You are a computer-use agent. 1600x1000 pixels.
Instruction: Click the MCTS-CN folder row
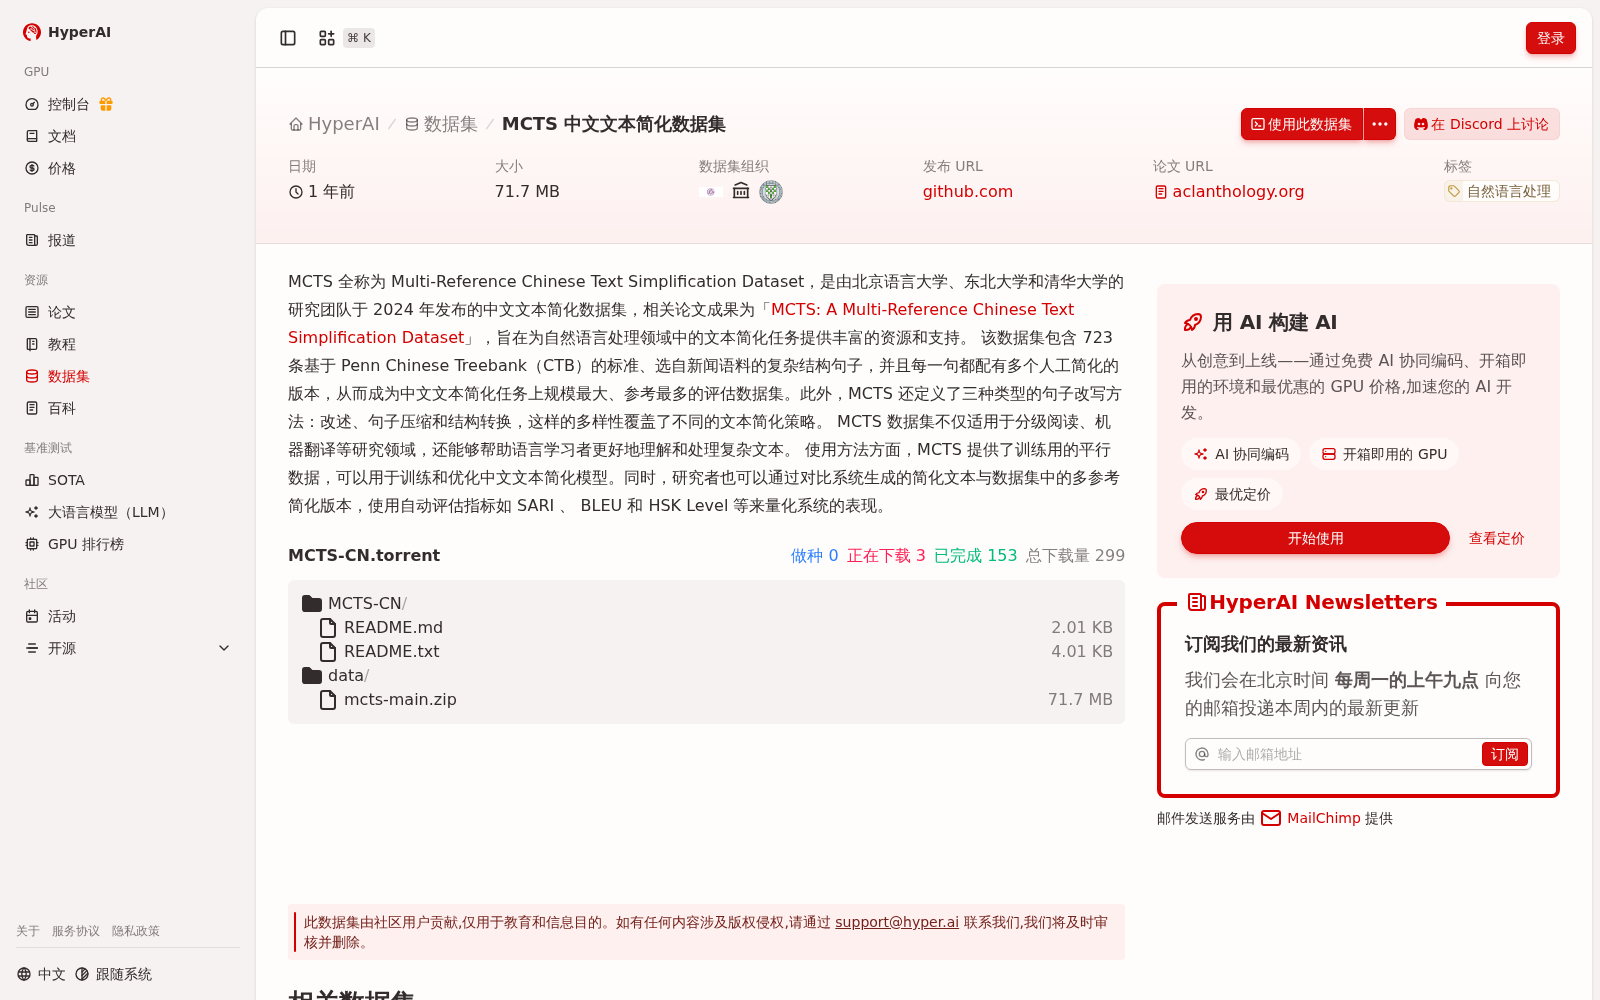(706, 603)
